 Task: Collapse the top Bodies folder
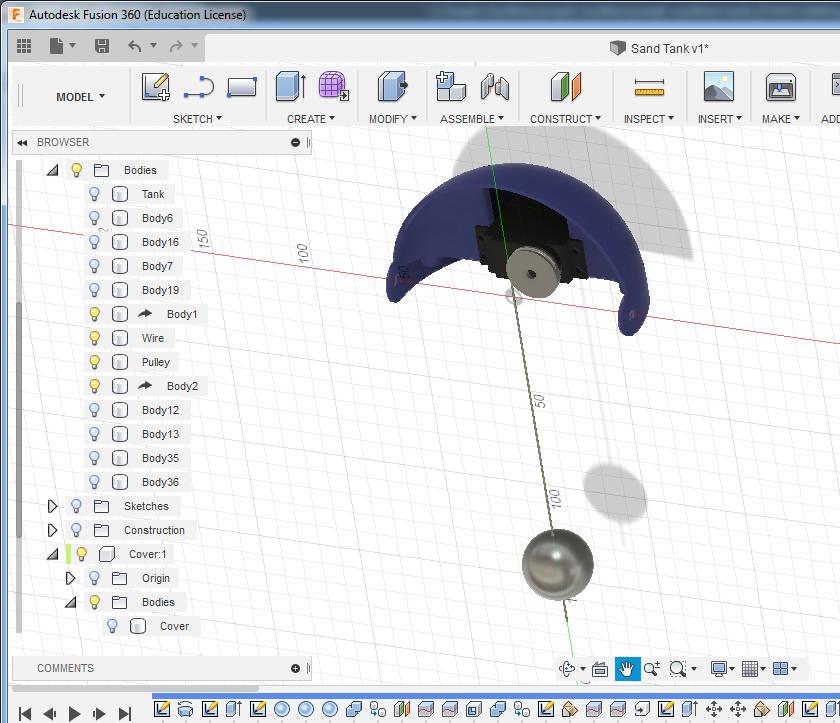click(52, 170)
